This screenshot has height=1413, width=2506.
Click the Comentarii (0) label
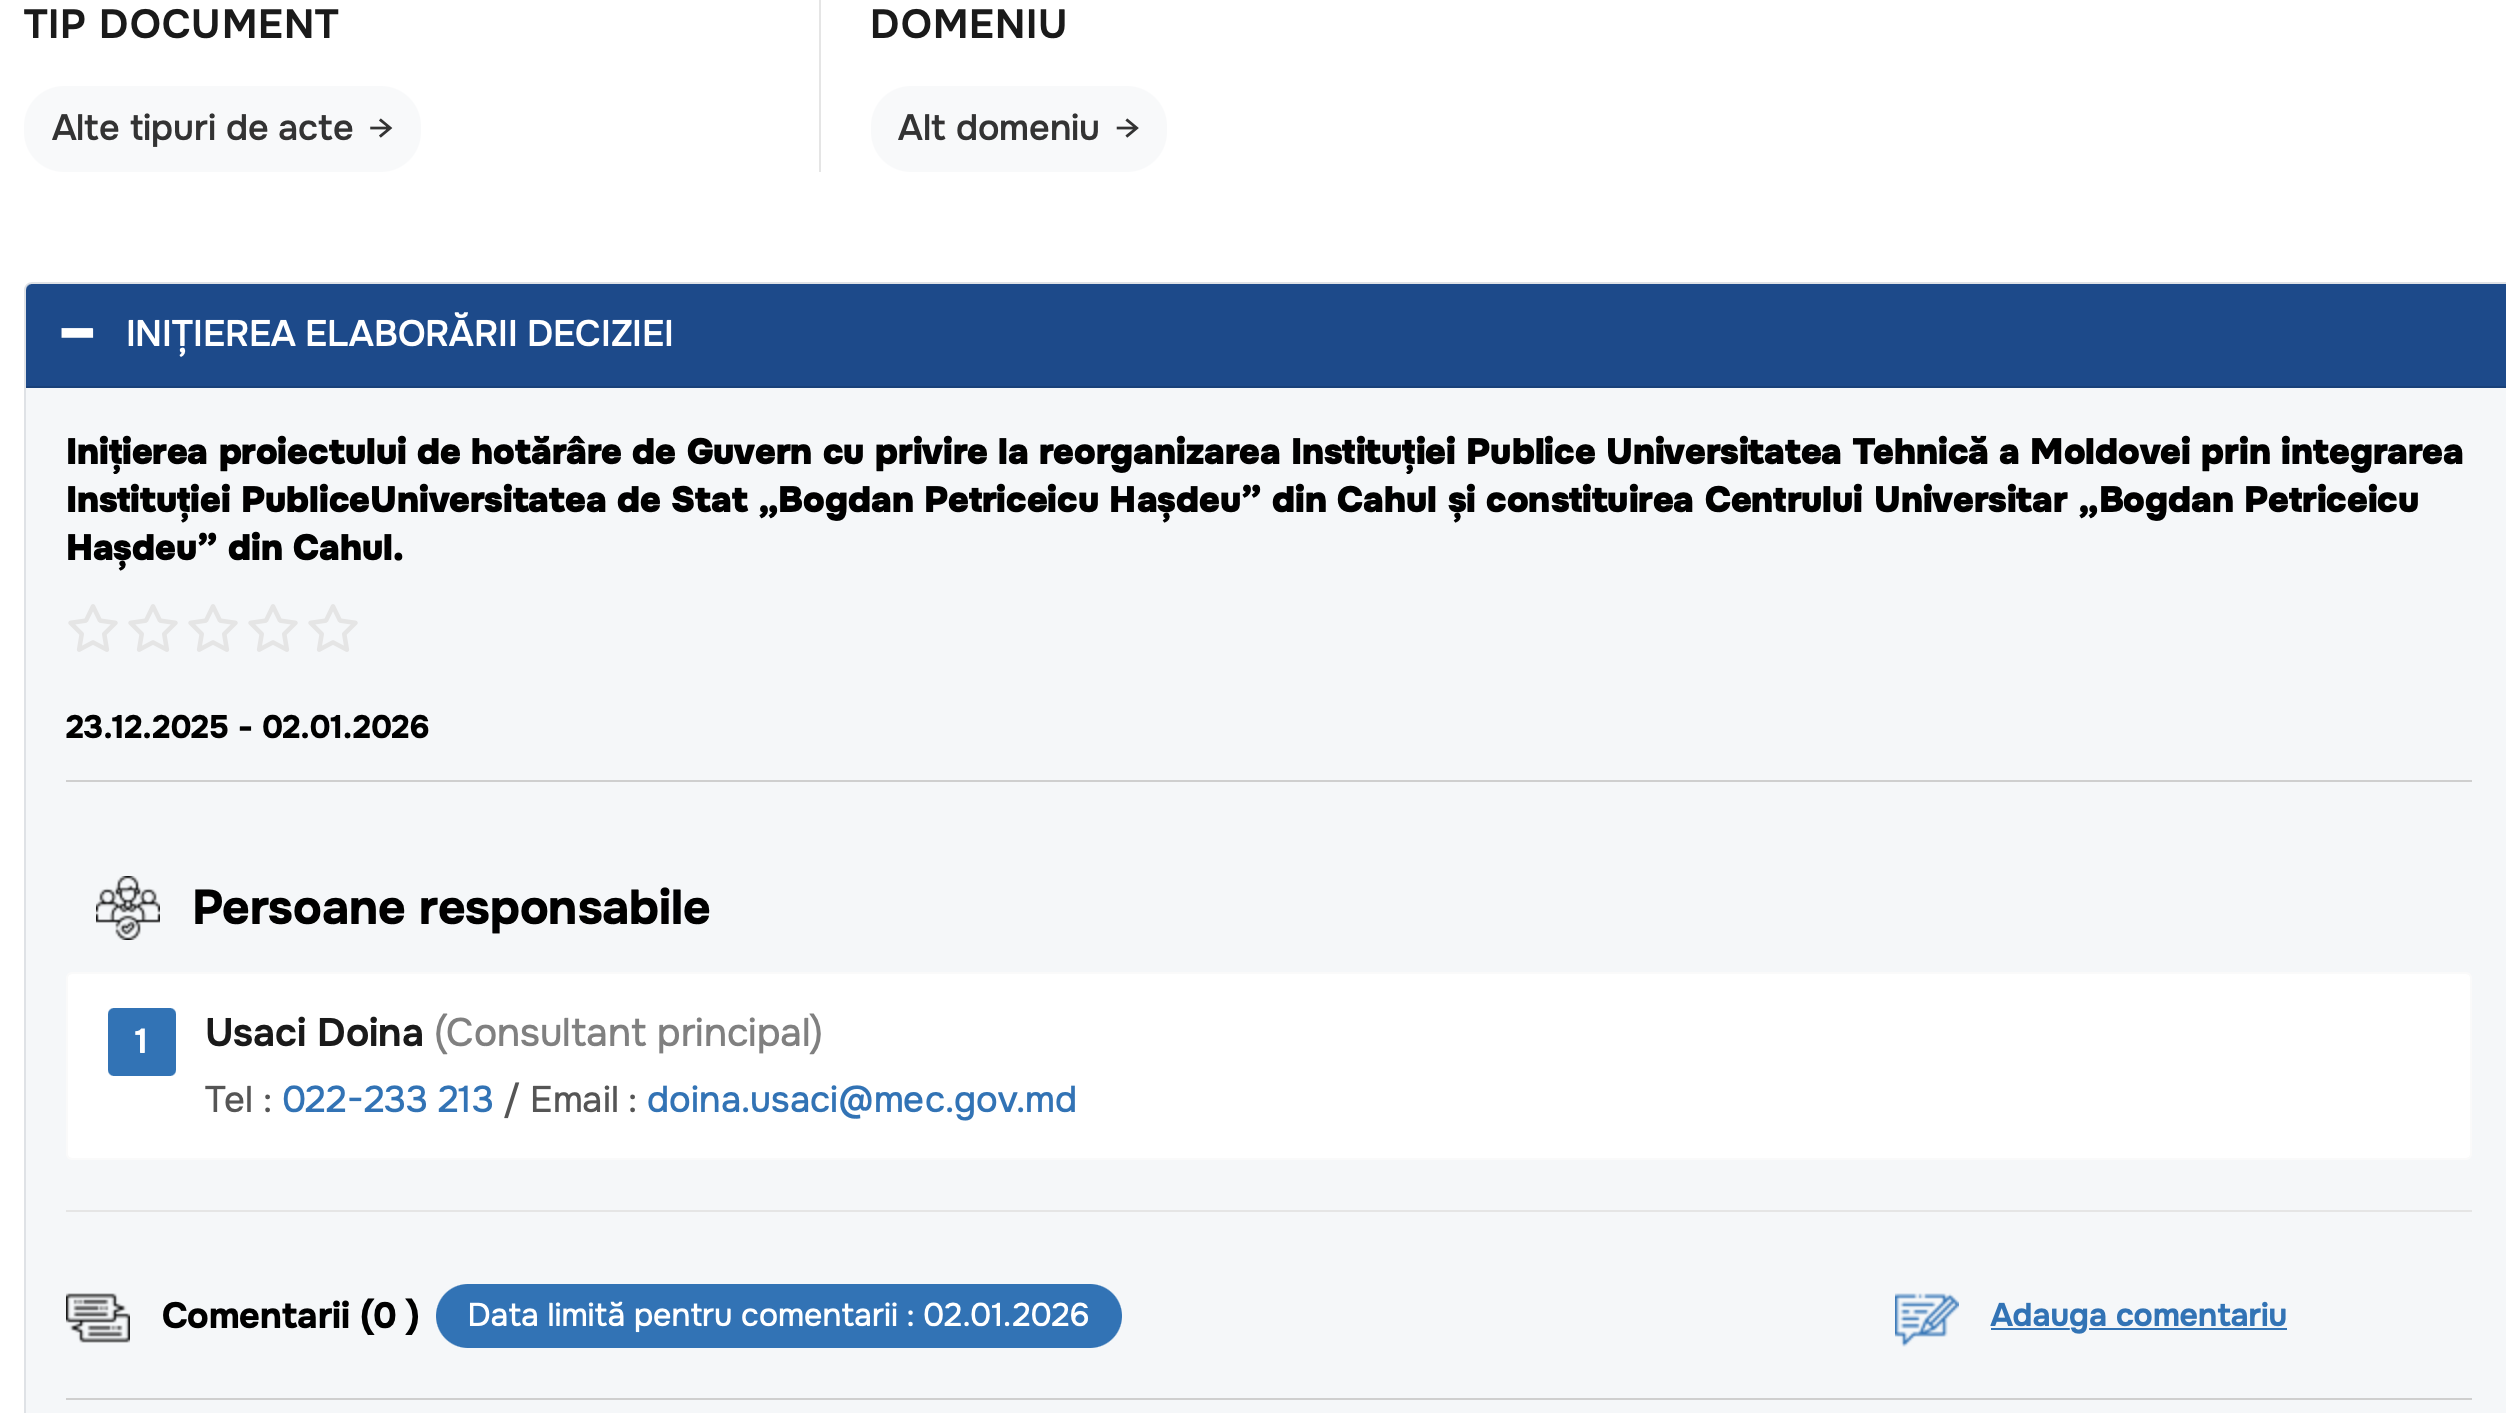coord(290,1315)
